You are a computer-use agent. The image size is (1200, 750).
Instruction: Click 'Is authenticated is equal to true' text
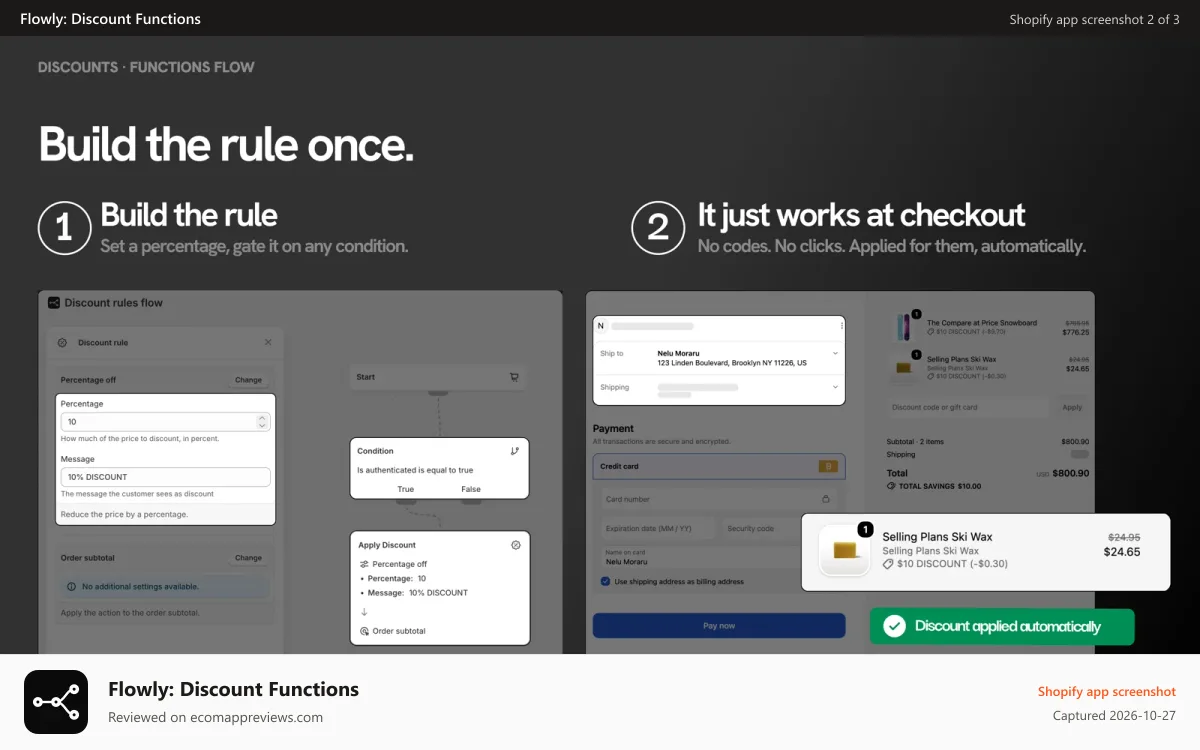click(415, 470)
